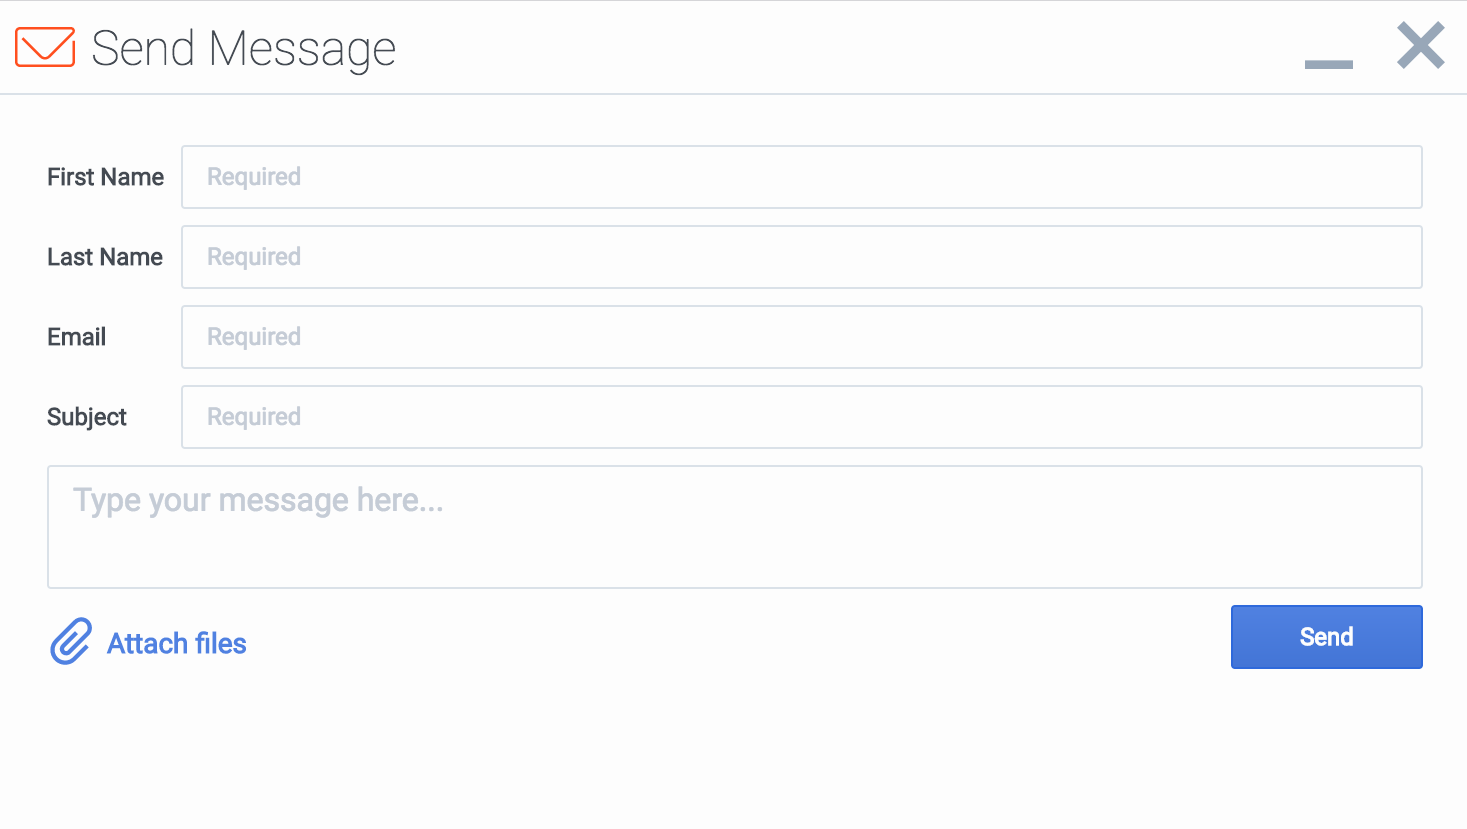Minimize the Send Message window
Viewport: 1467px width, 829px height.
coord(1328,64)
